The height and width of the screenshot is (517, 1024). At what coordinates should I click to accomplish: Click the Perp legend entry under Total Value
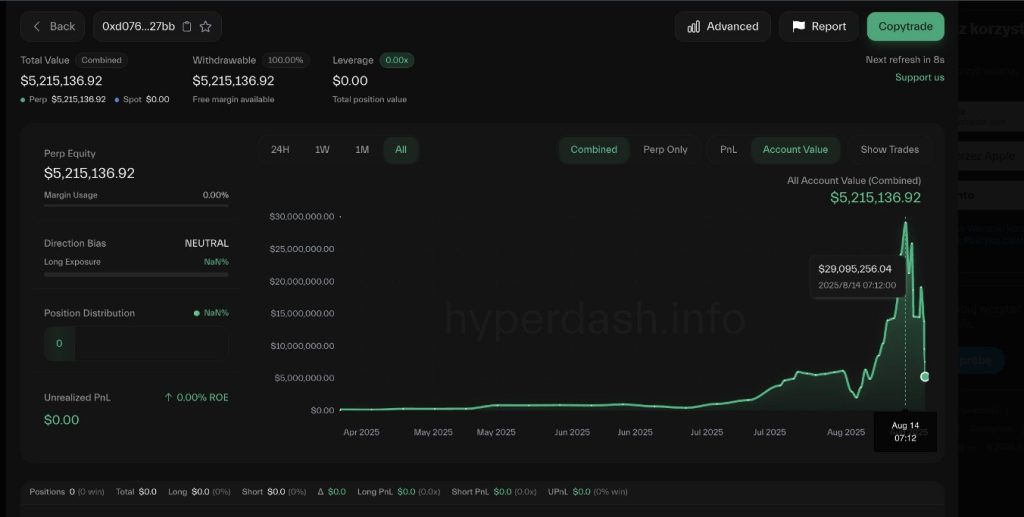[63, 99]
